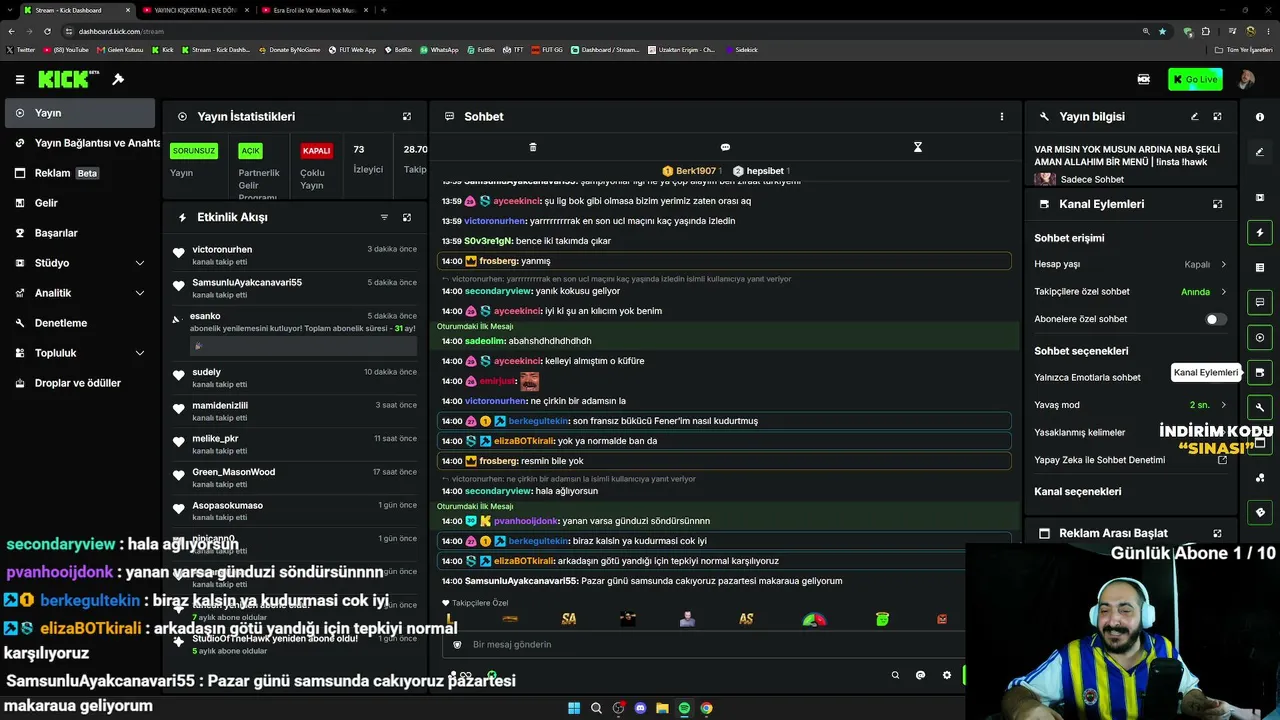This screenshot has height=720, width=1280.
Task: Click the hourglass icon in Sohbet toolbar
Action: pyautogui.click(x=917, y=147)
